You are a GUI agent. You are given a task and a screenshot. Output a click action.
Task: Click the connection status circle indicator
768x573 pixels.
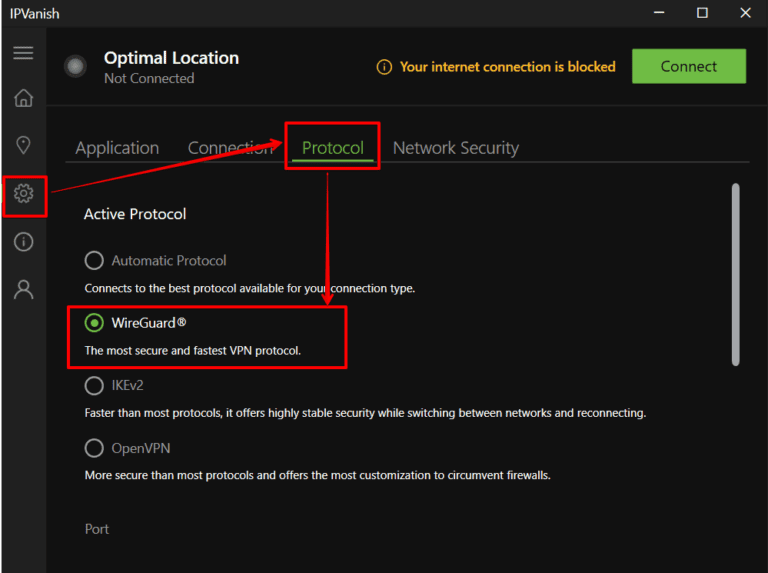pos(75,67)
